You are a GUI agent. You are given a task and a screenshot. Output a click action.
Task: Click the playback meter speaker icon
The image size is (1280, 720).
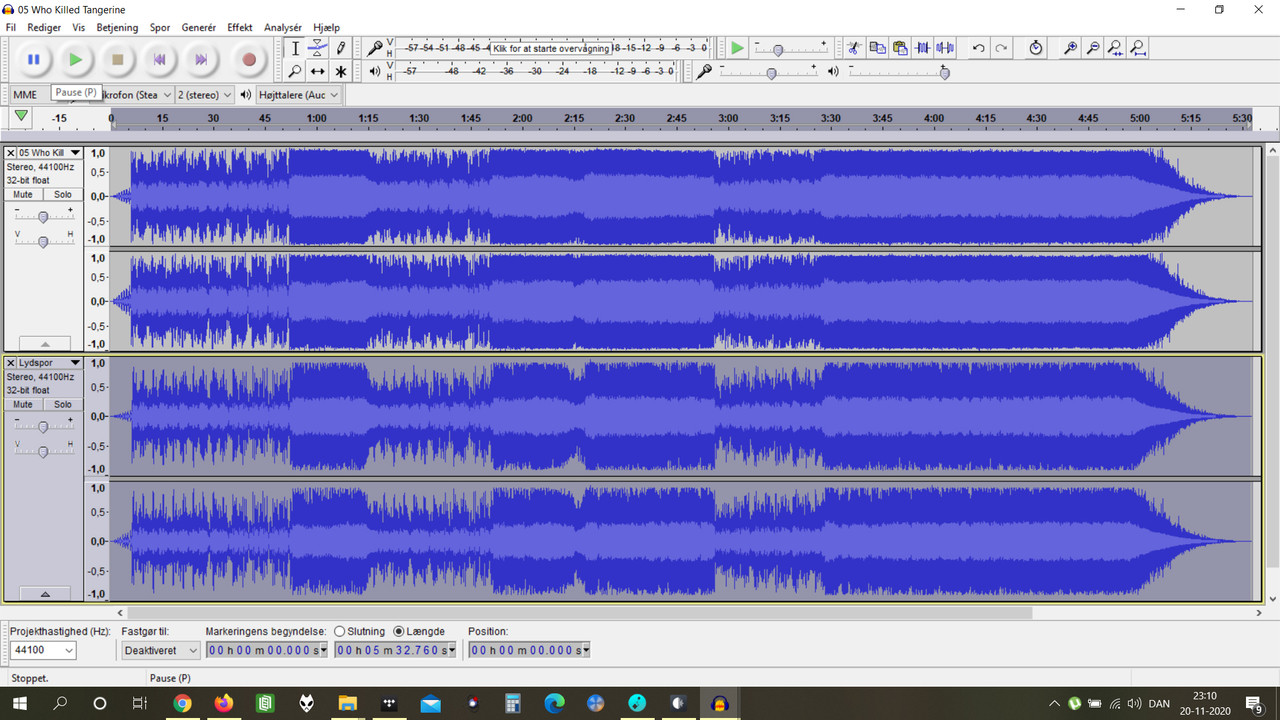pyautogui.click(x=375, y=71)
